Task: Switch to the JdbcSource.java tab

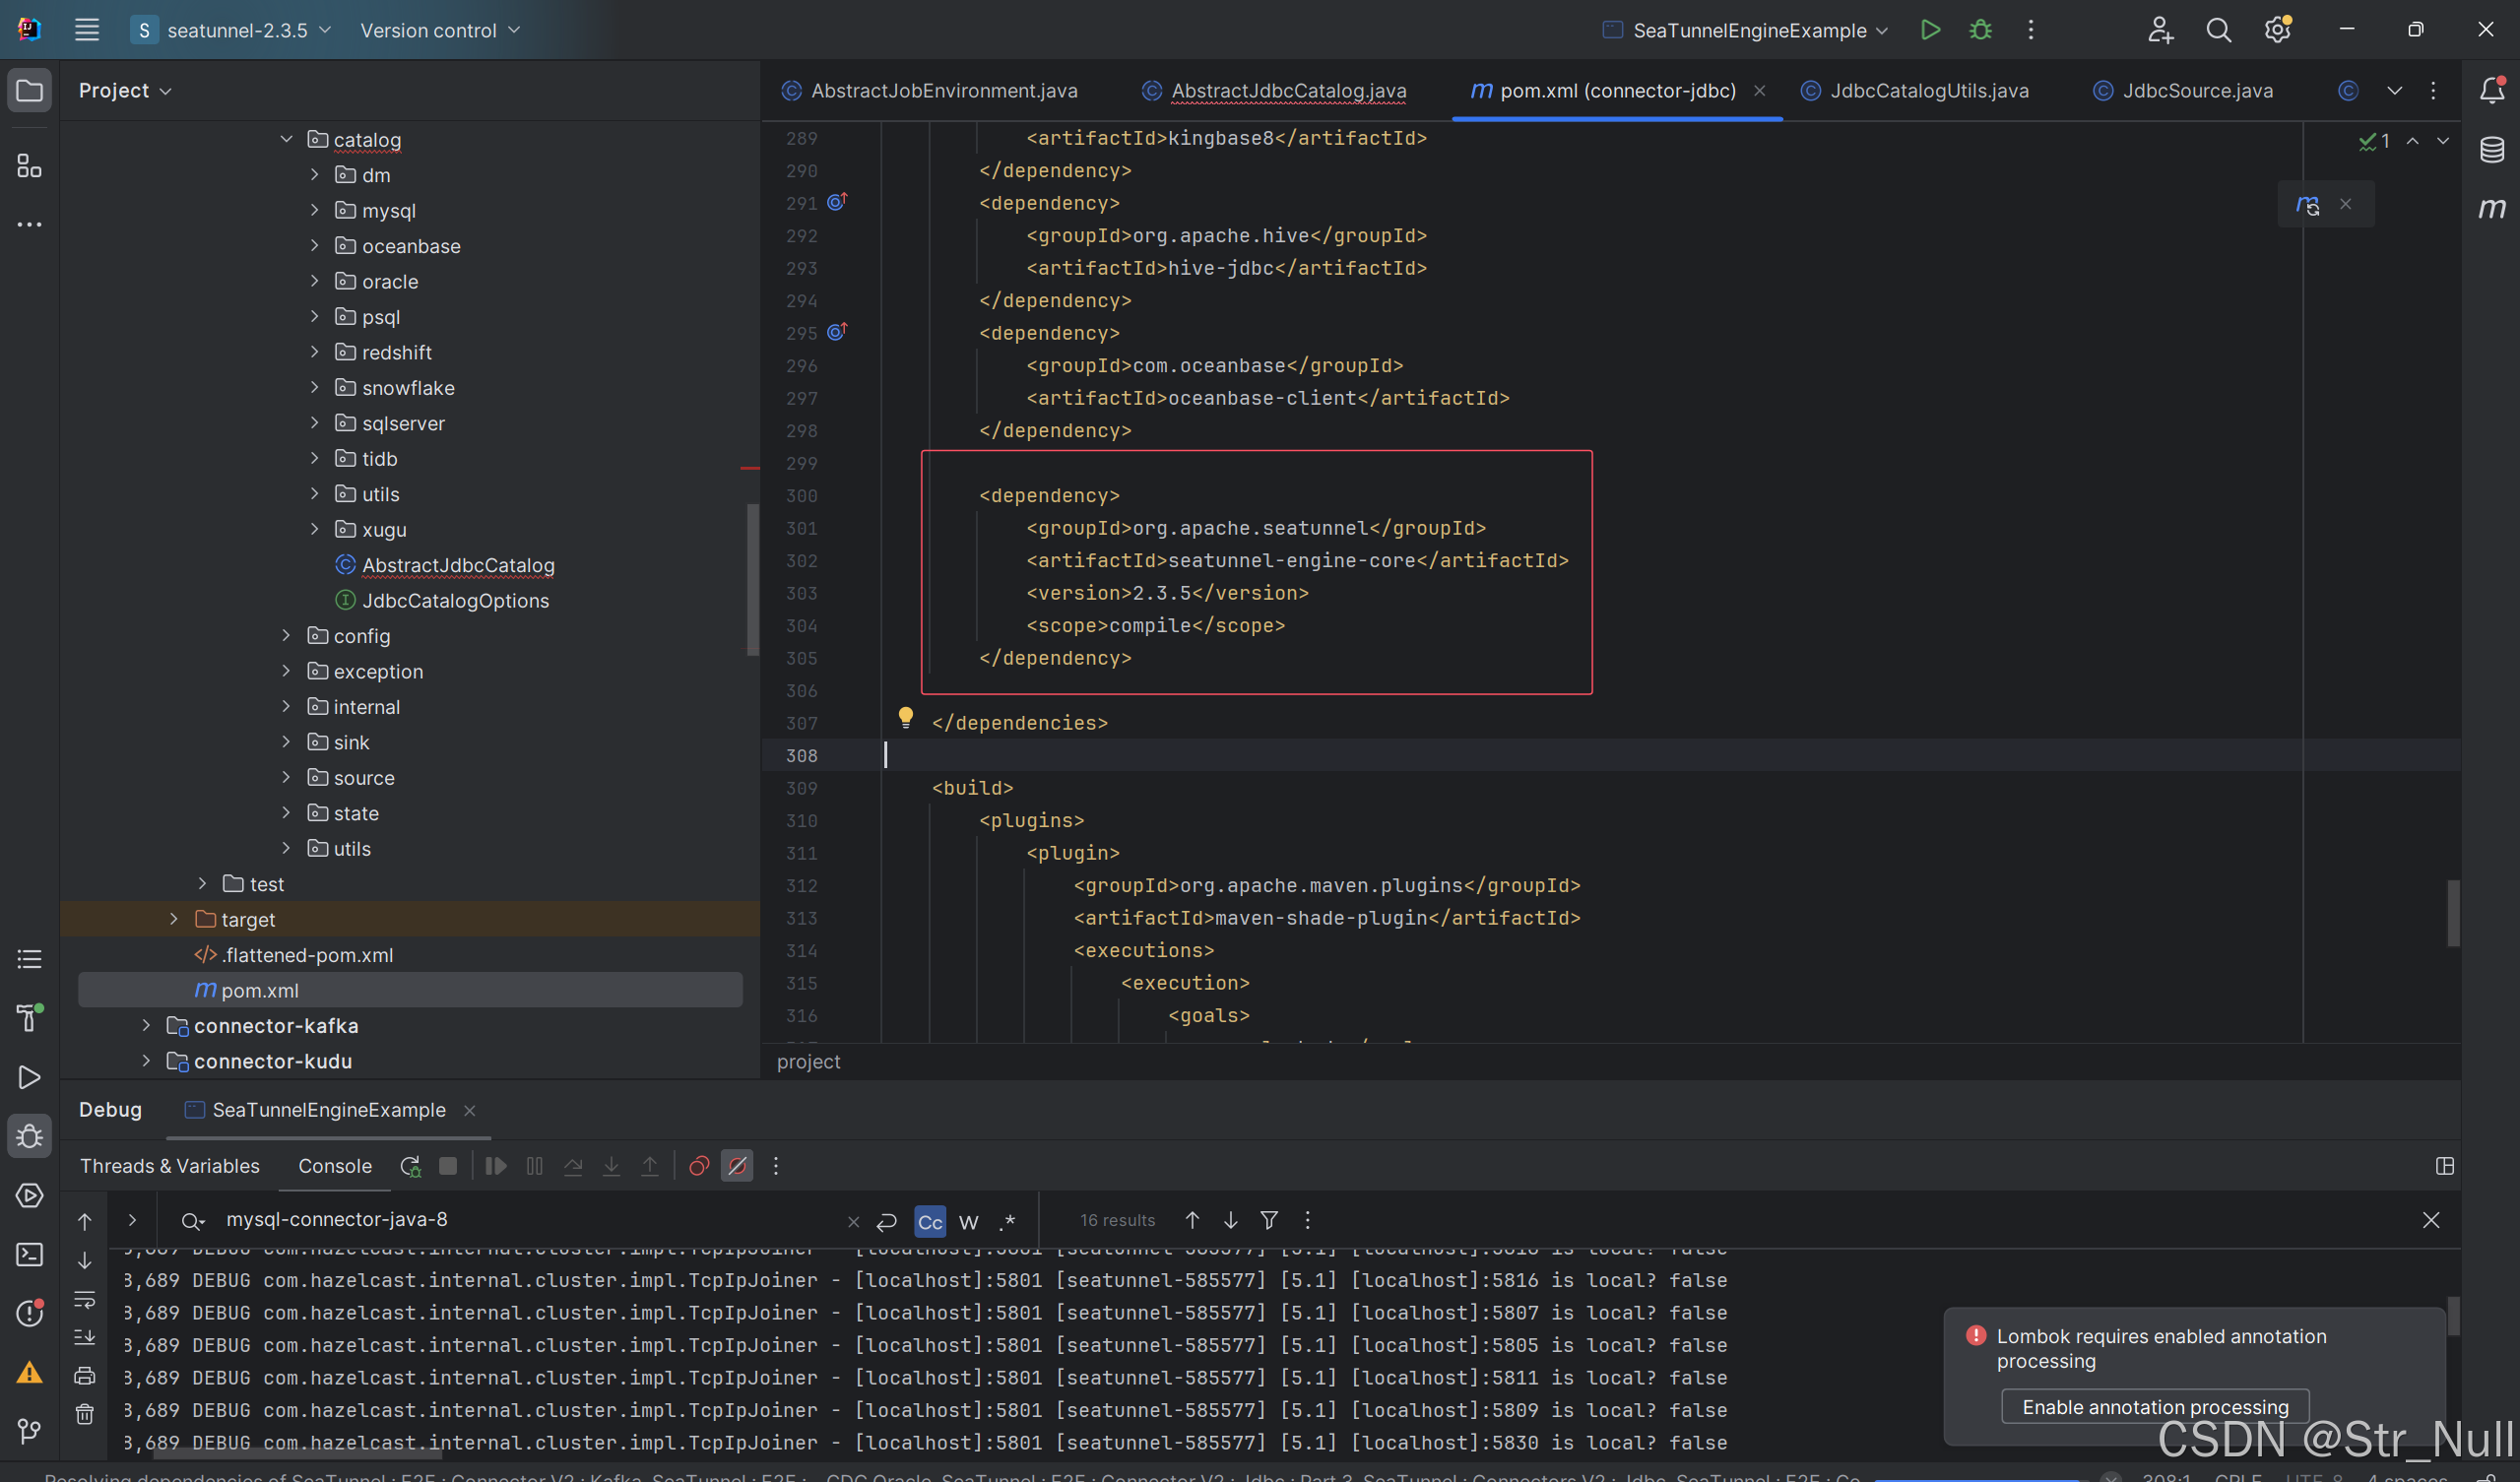Action: pyautogui.click(x=2183, y=90)
